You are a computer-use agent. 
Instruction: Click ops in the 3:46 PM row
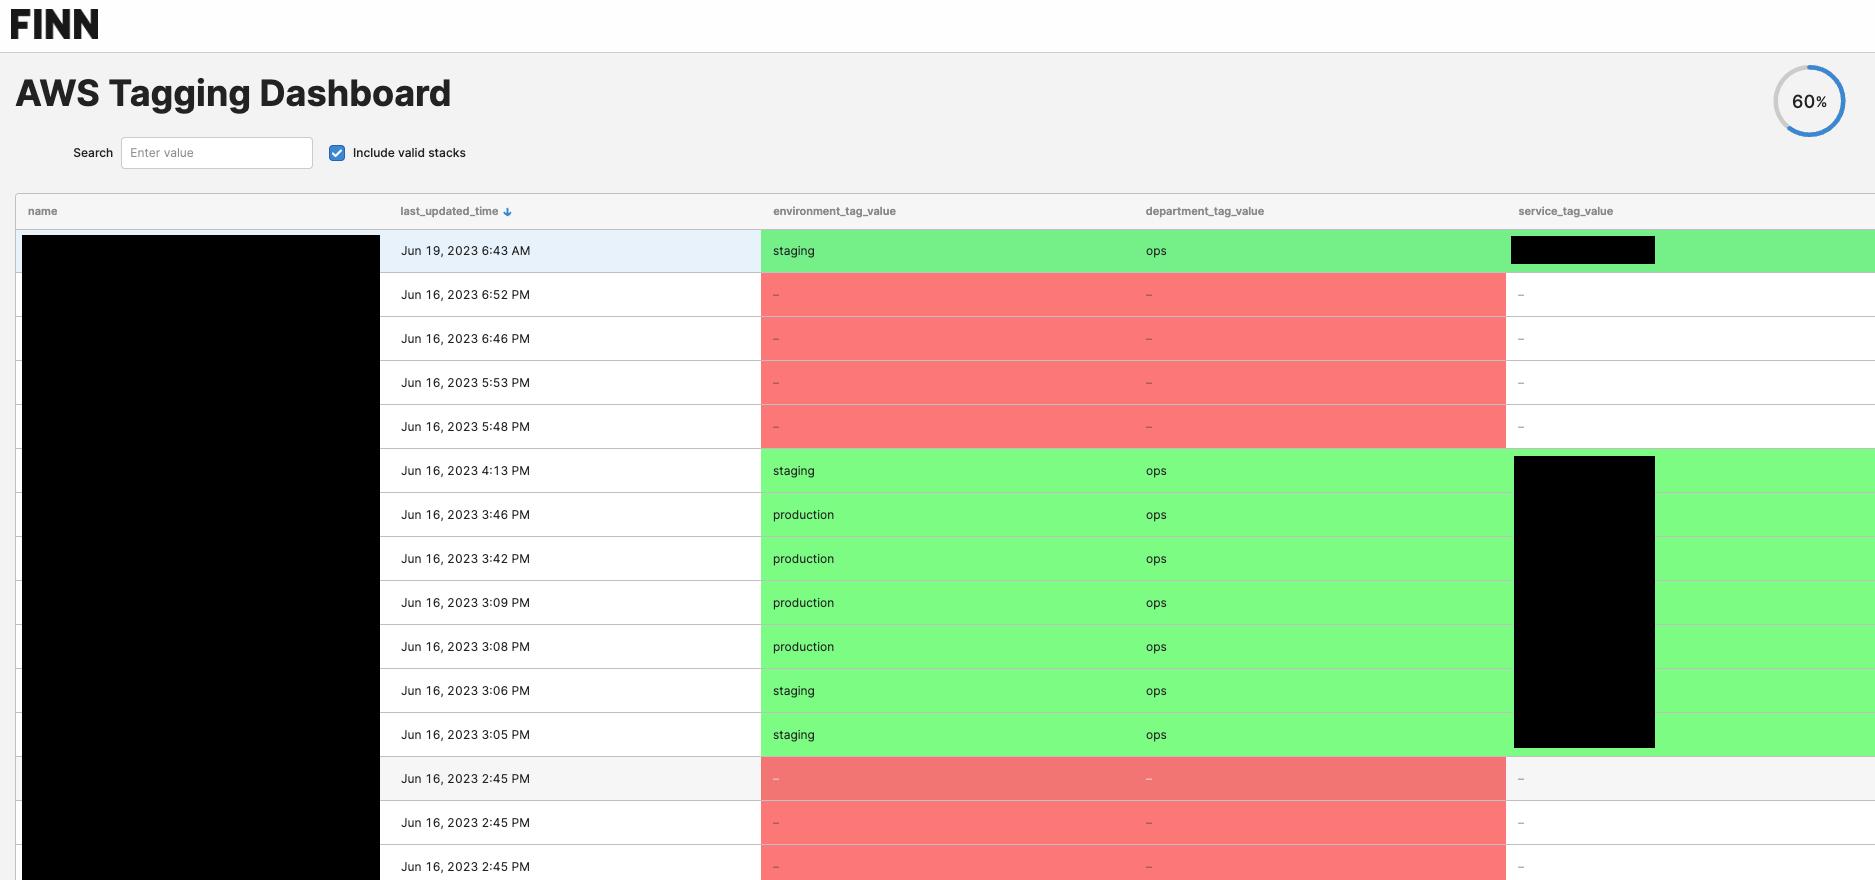1156,515
